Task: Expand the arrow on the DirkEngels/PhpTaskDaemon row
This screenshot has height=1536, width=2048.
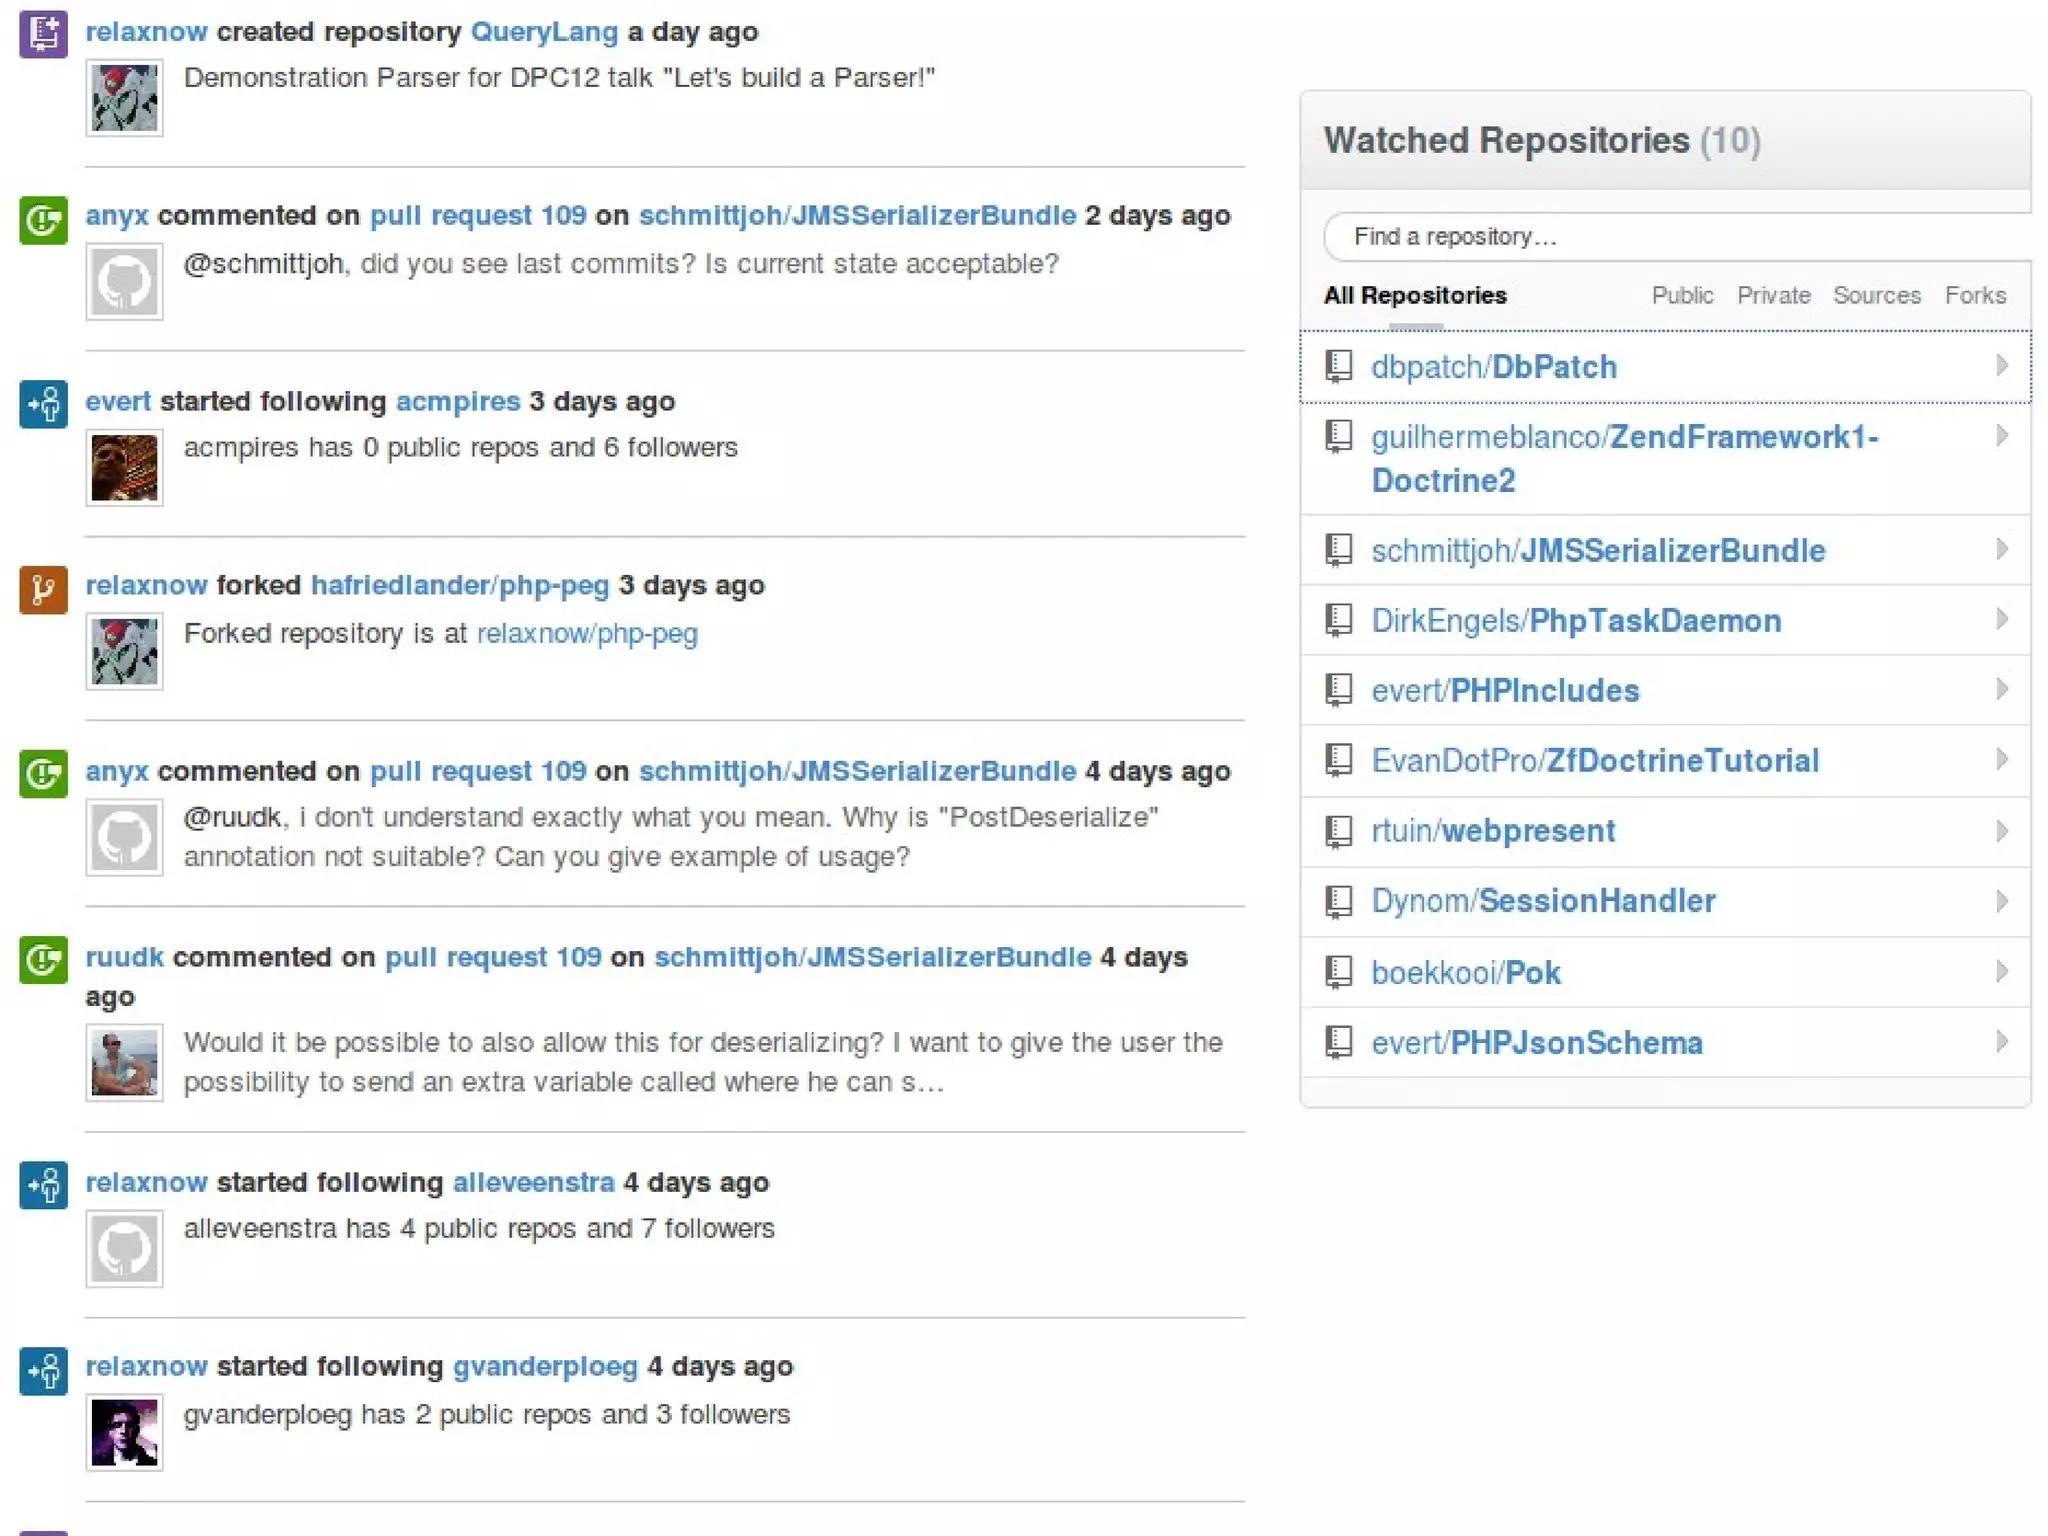Action: (2001, 619)
